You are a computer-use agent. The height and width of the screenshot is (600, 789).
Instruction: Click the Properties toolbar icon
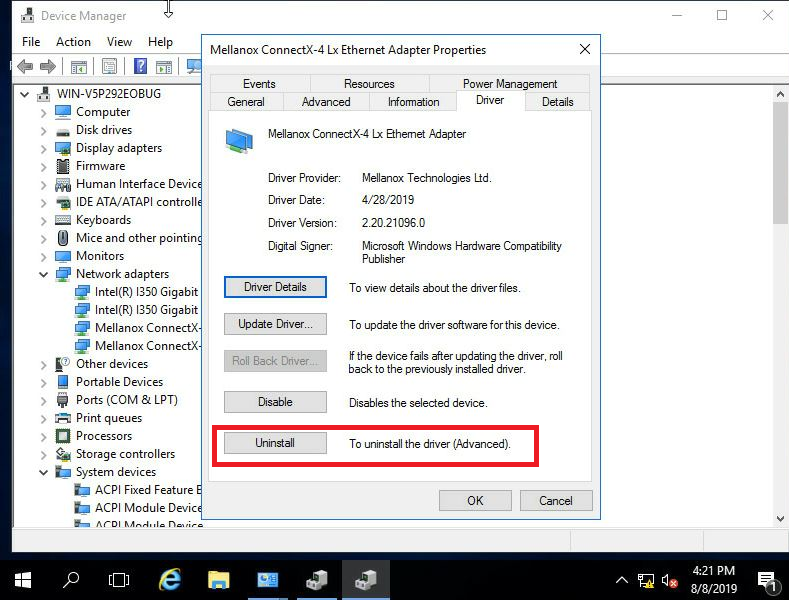109,66
